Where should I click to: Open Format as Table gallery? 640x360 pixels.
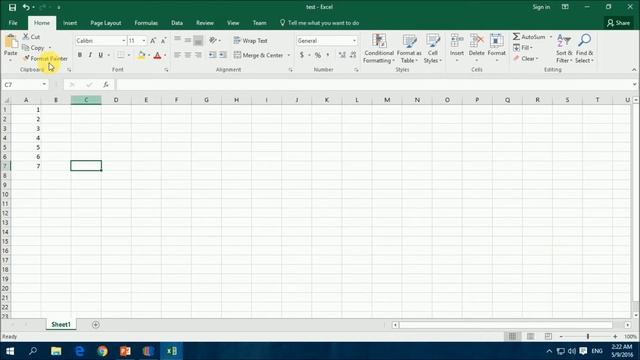(x=409, y=48)
